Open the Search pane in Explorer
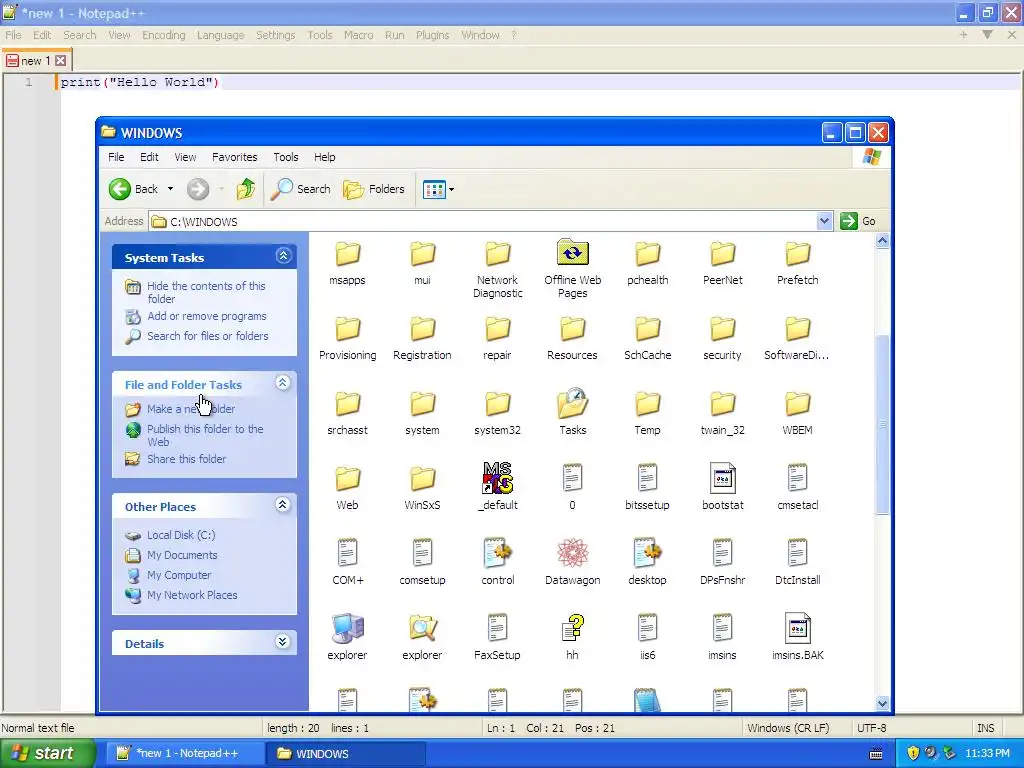Image resolution: width=1024 pixels, height=768 pixels. pos(300,189)
